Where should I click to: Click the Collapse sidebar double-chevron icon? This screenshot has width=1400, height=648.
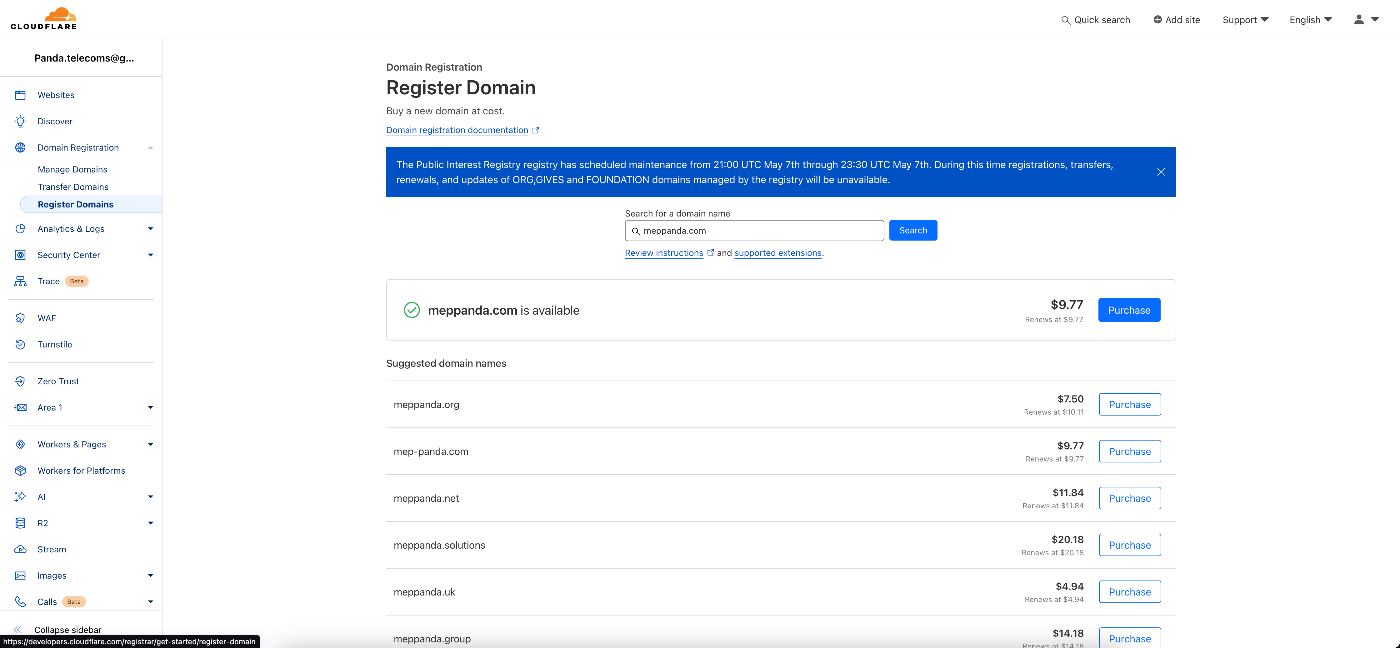tap(18, 630)
